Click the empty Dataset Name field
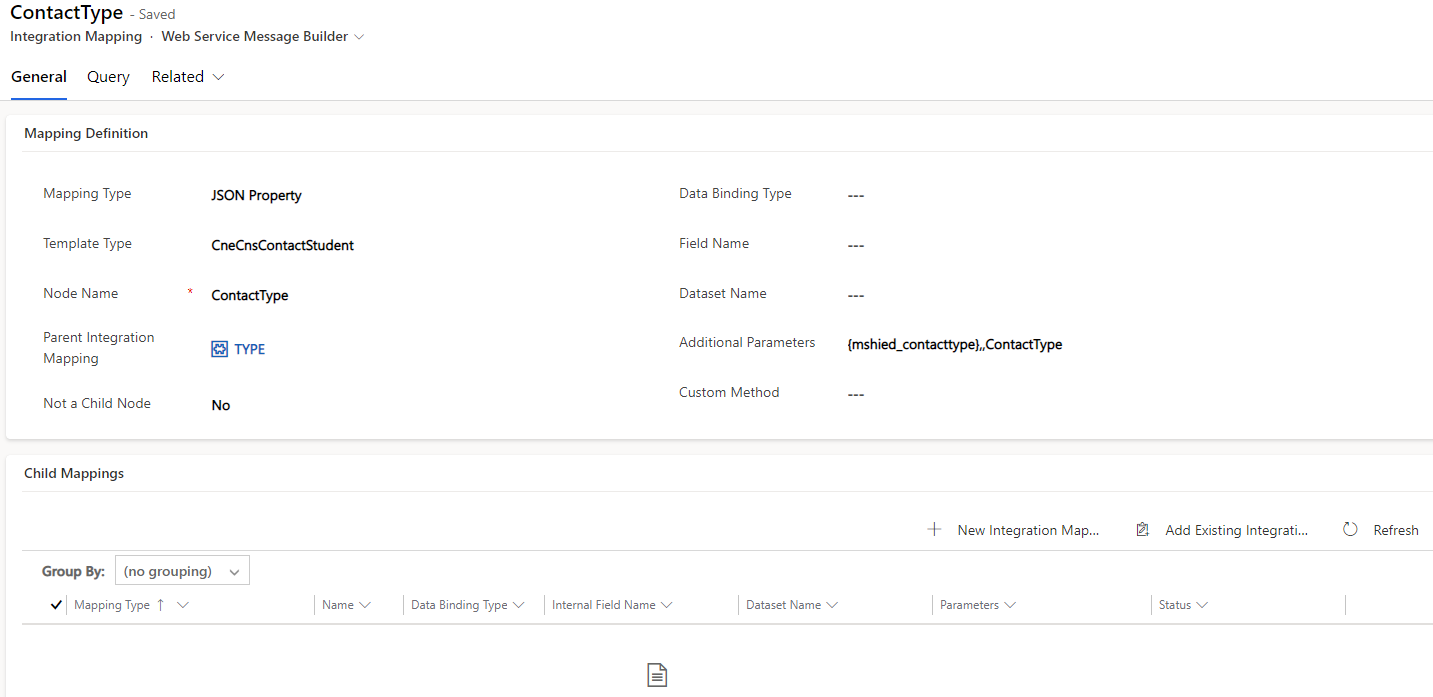Viewport: 1433px width, 697px height. pos(855,295)
